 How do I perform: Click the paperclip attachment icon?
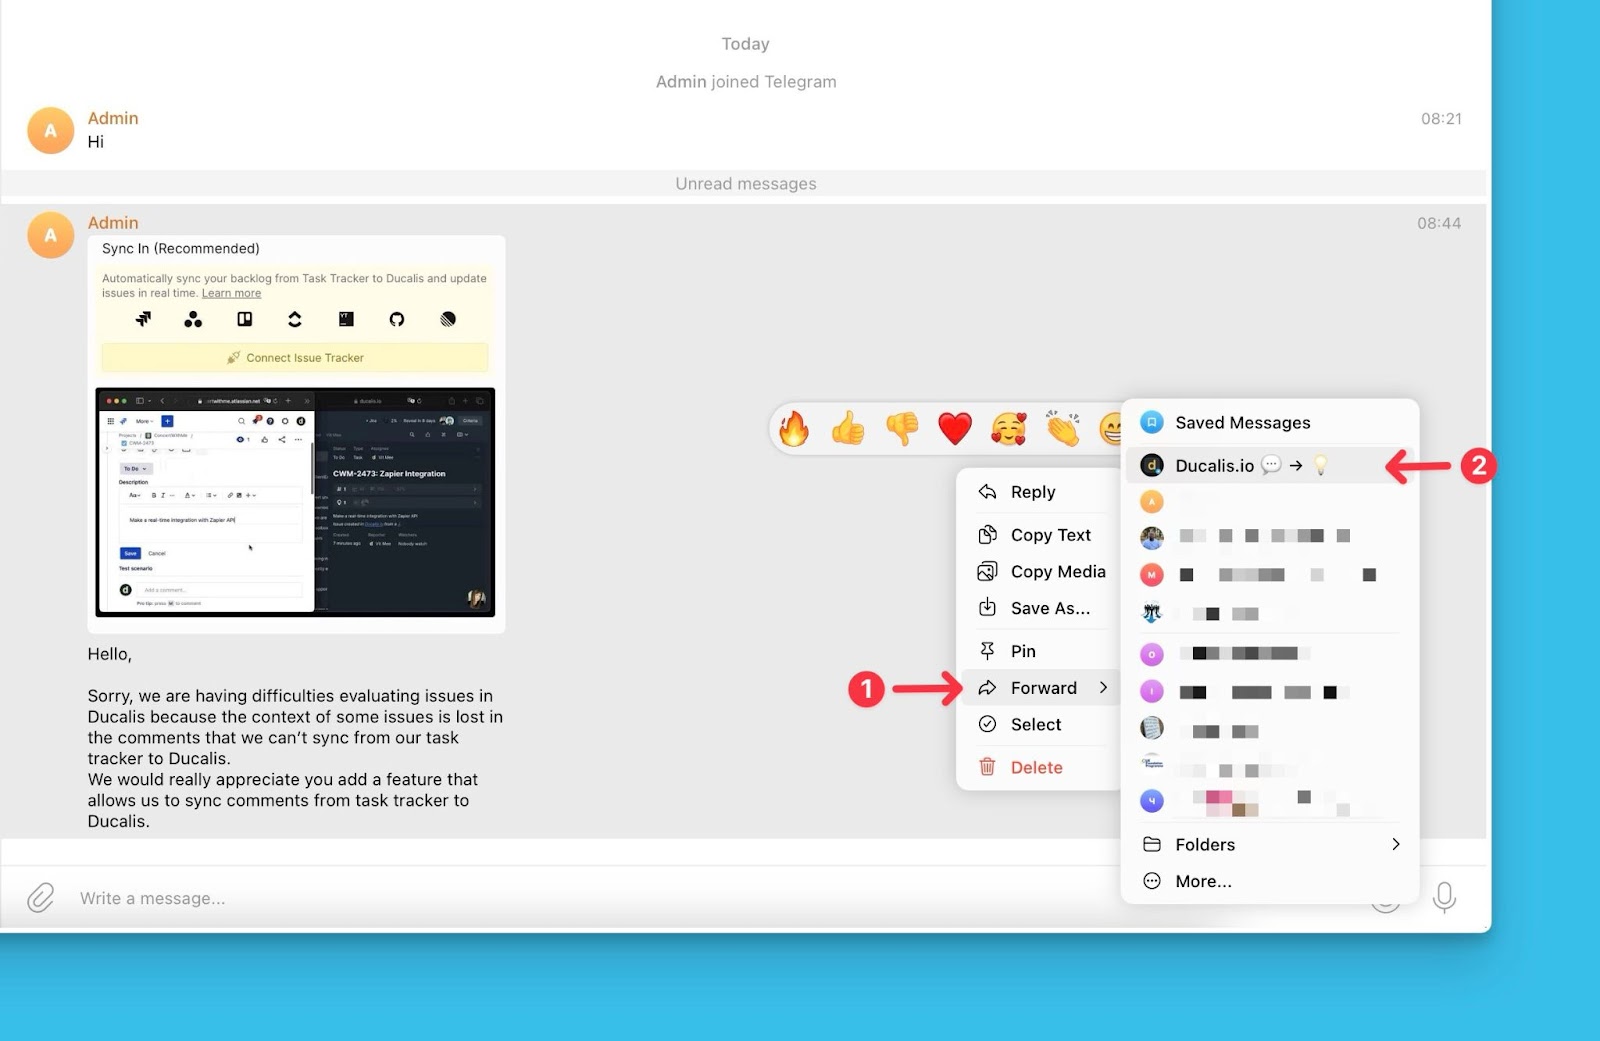pyautogui.click(x=41, y=898)
